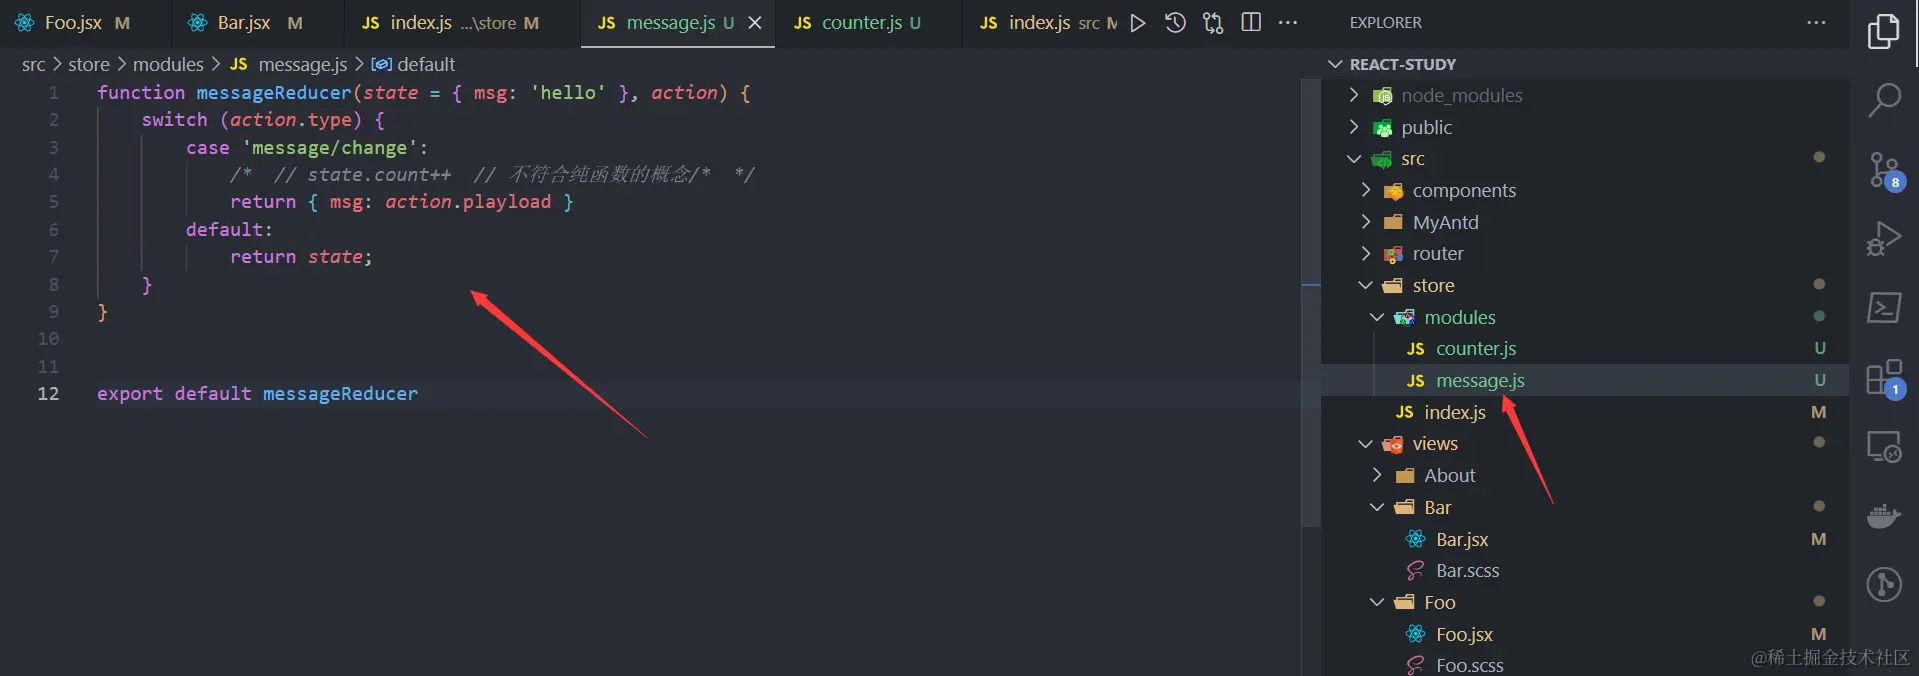Click the 'message/change' case string
The width and height of the screenshot is (1919, 676).
coord(330,148)
